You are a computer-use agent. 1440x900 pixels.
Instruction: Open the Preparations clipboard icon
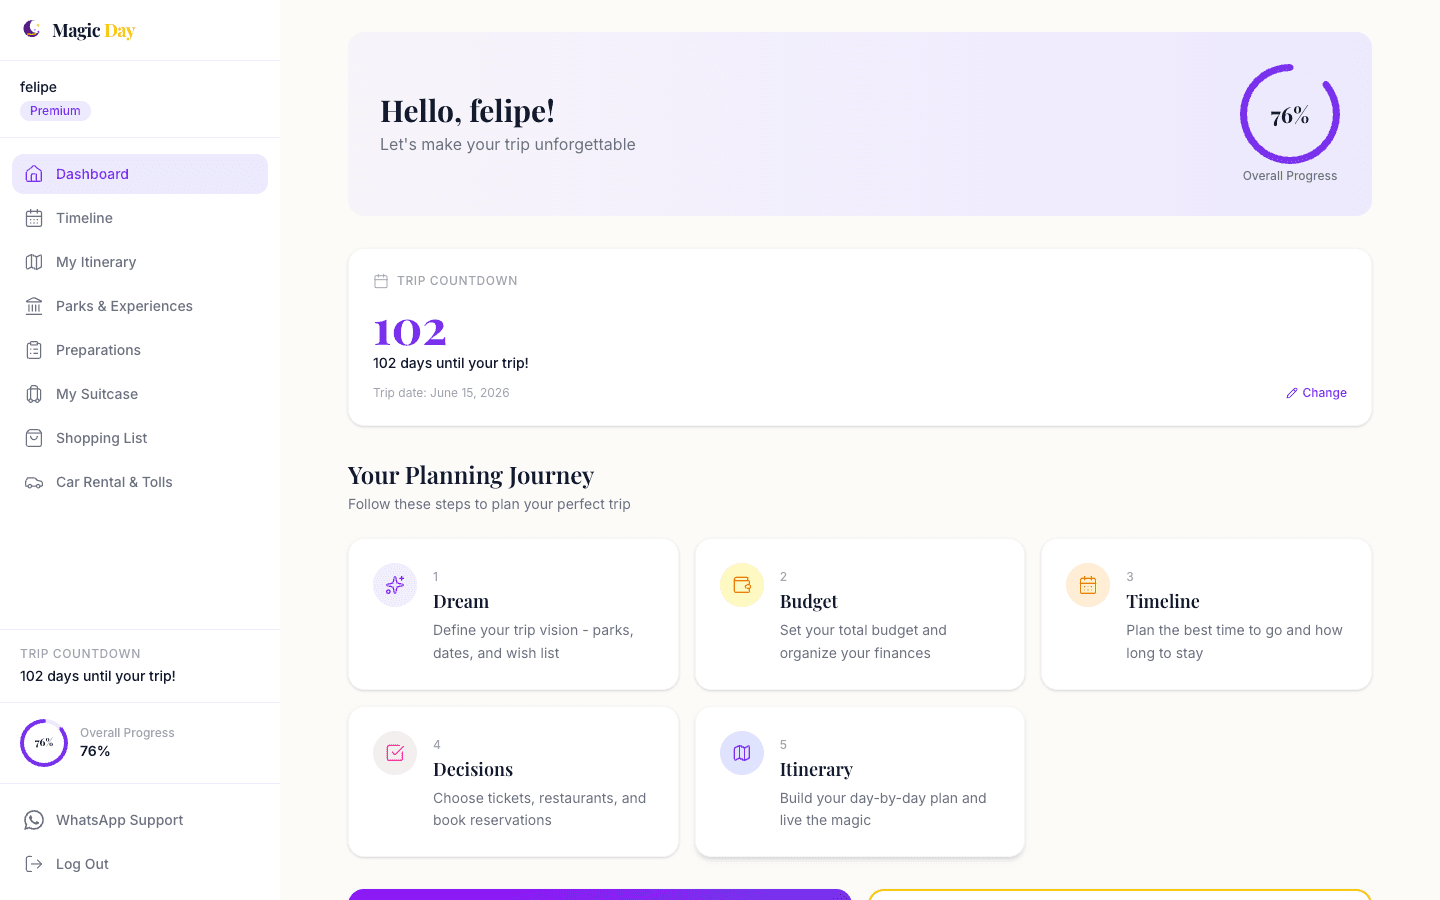[34, 350]
